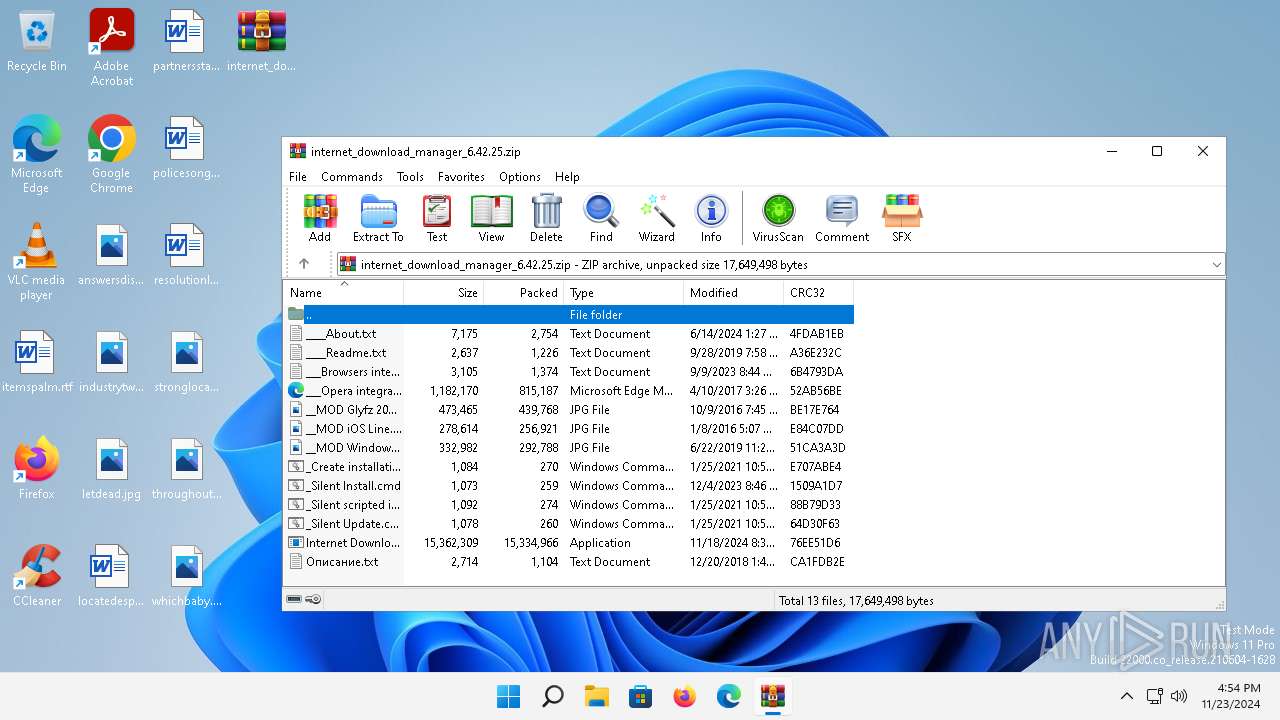Switch to WinRAR on the taskbar
This screenshot has width=1280, height=720.
tap(772, 696)
